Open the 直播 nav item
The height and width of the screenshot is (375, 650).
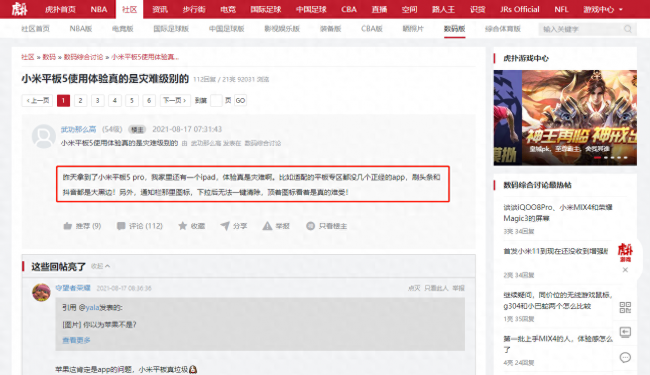[x=379, y=9]
